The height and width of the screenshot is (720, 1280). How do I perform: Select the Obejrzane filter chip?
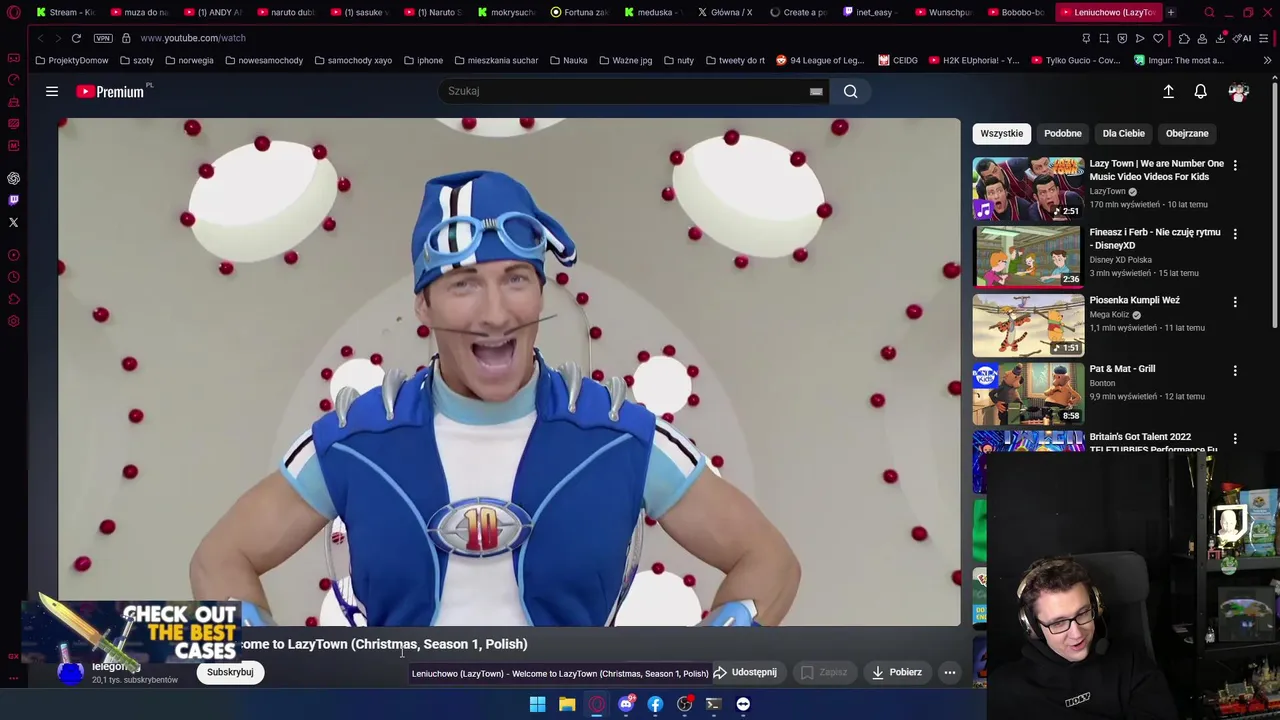click(1187, 133)
